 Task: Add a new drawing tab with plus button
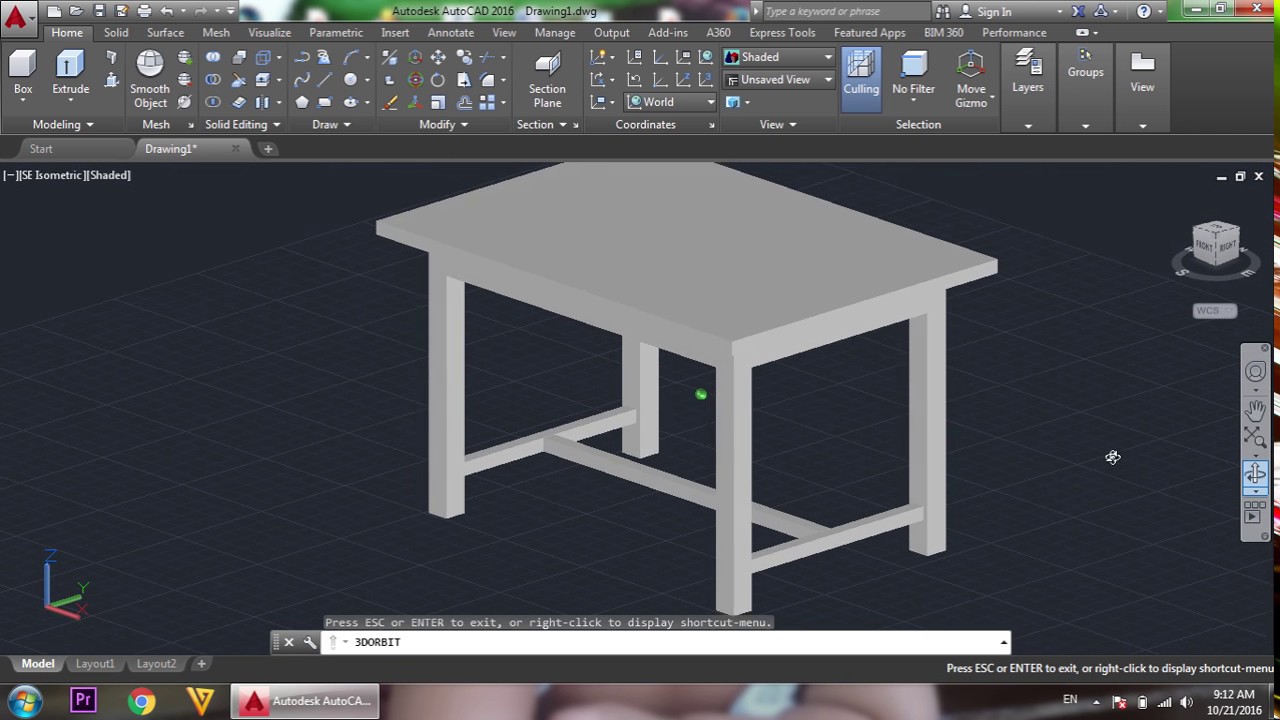[x=268, y=149]
